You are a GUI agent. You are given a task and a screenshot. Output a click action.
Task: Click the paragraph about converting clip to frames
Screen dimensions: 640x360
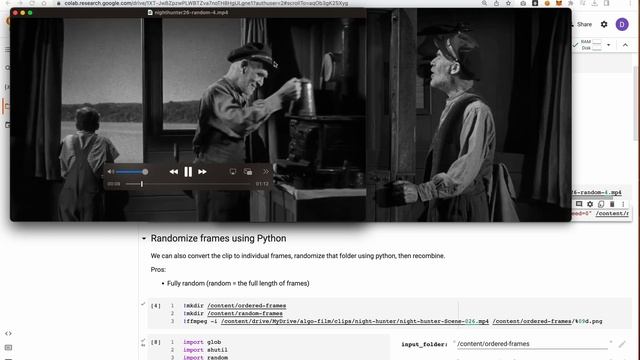pos(298,256)
